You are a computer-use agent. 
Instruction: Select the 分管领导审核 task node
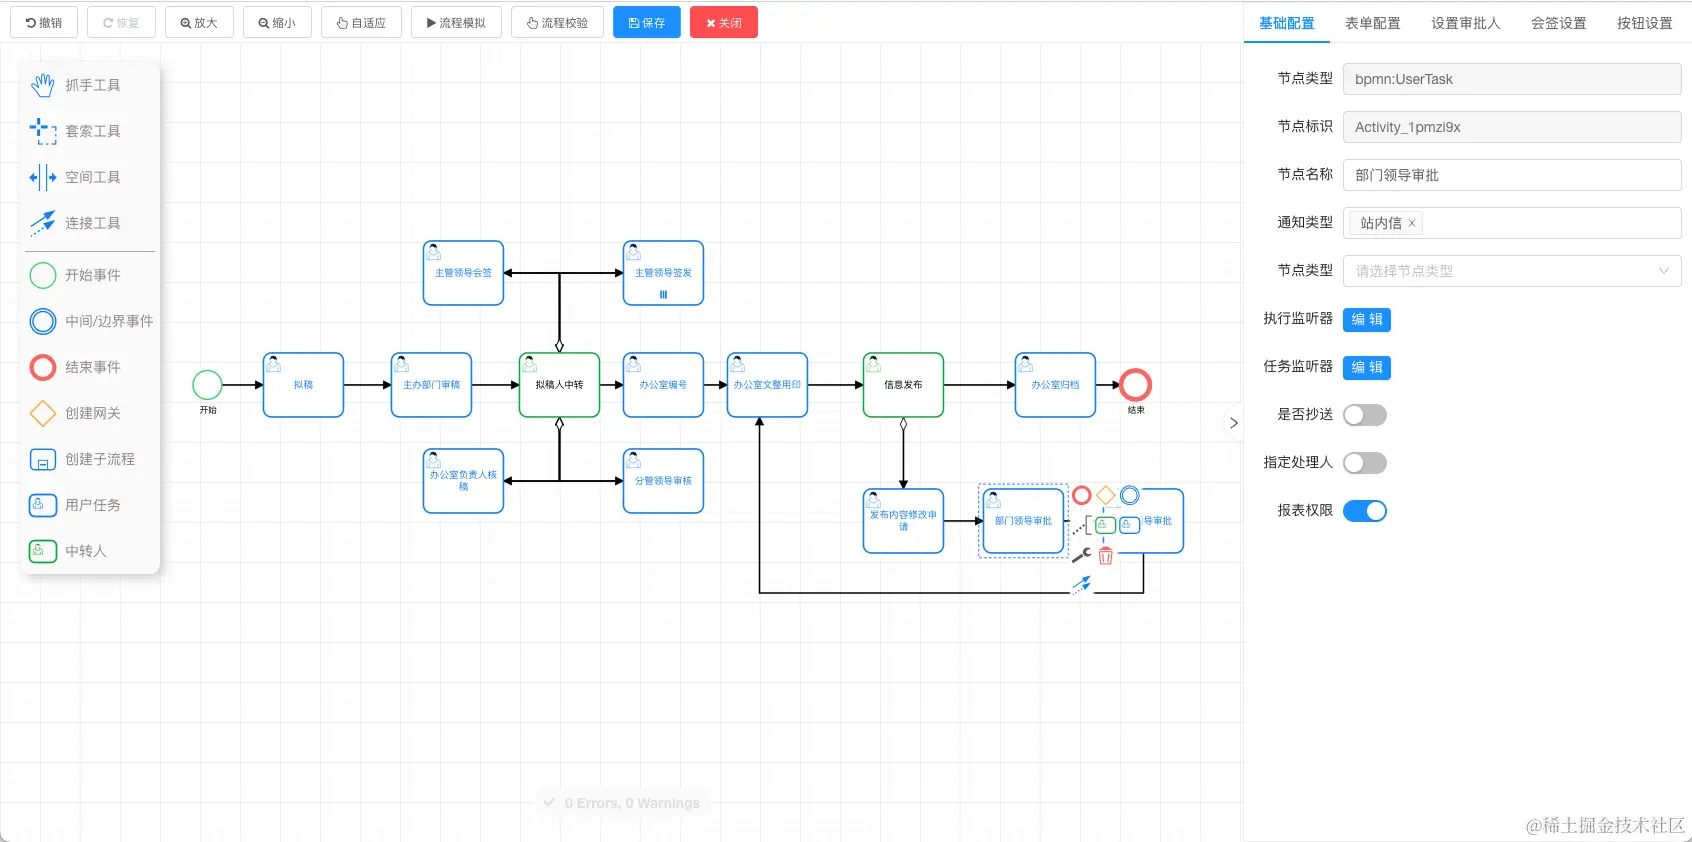pos(663,481)
